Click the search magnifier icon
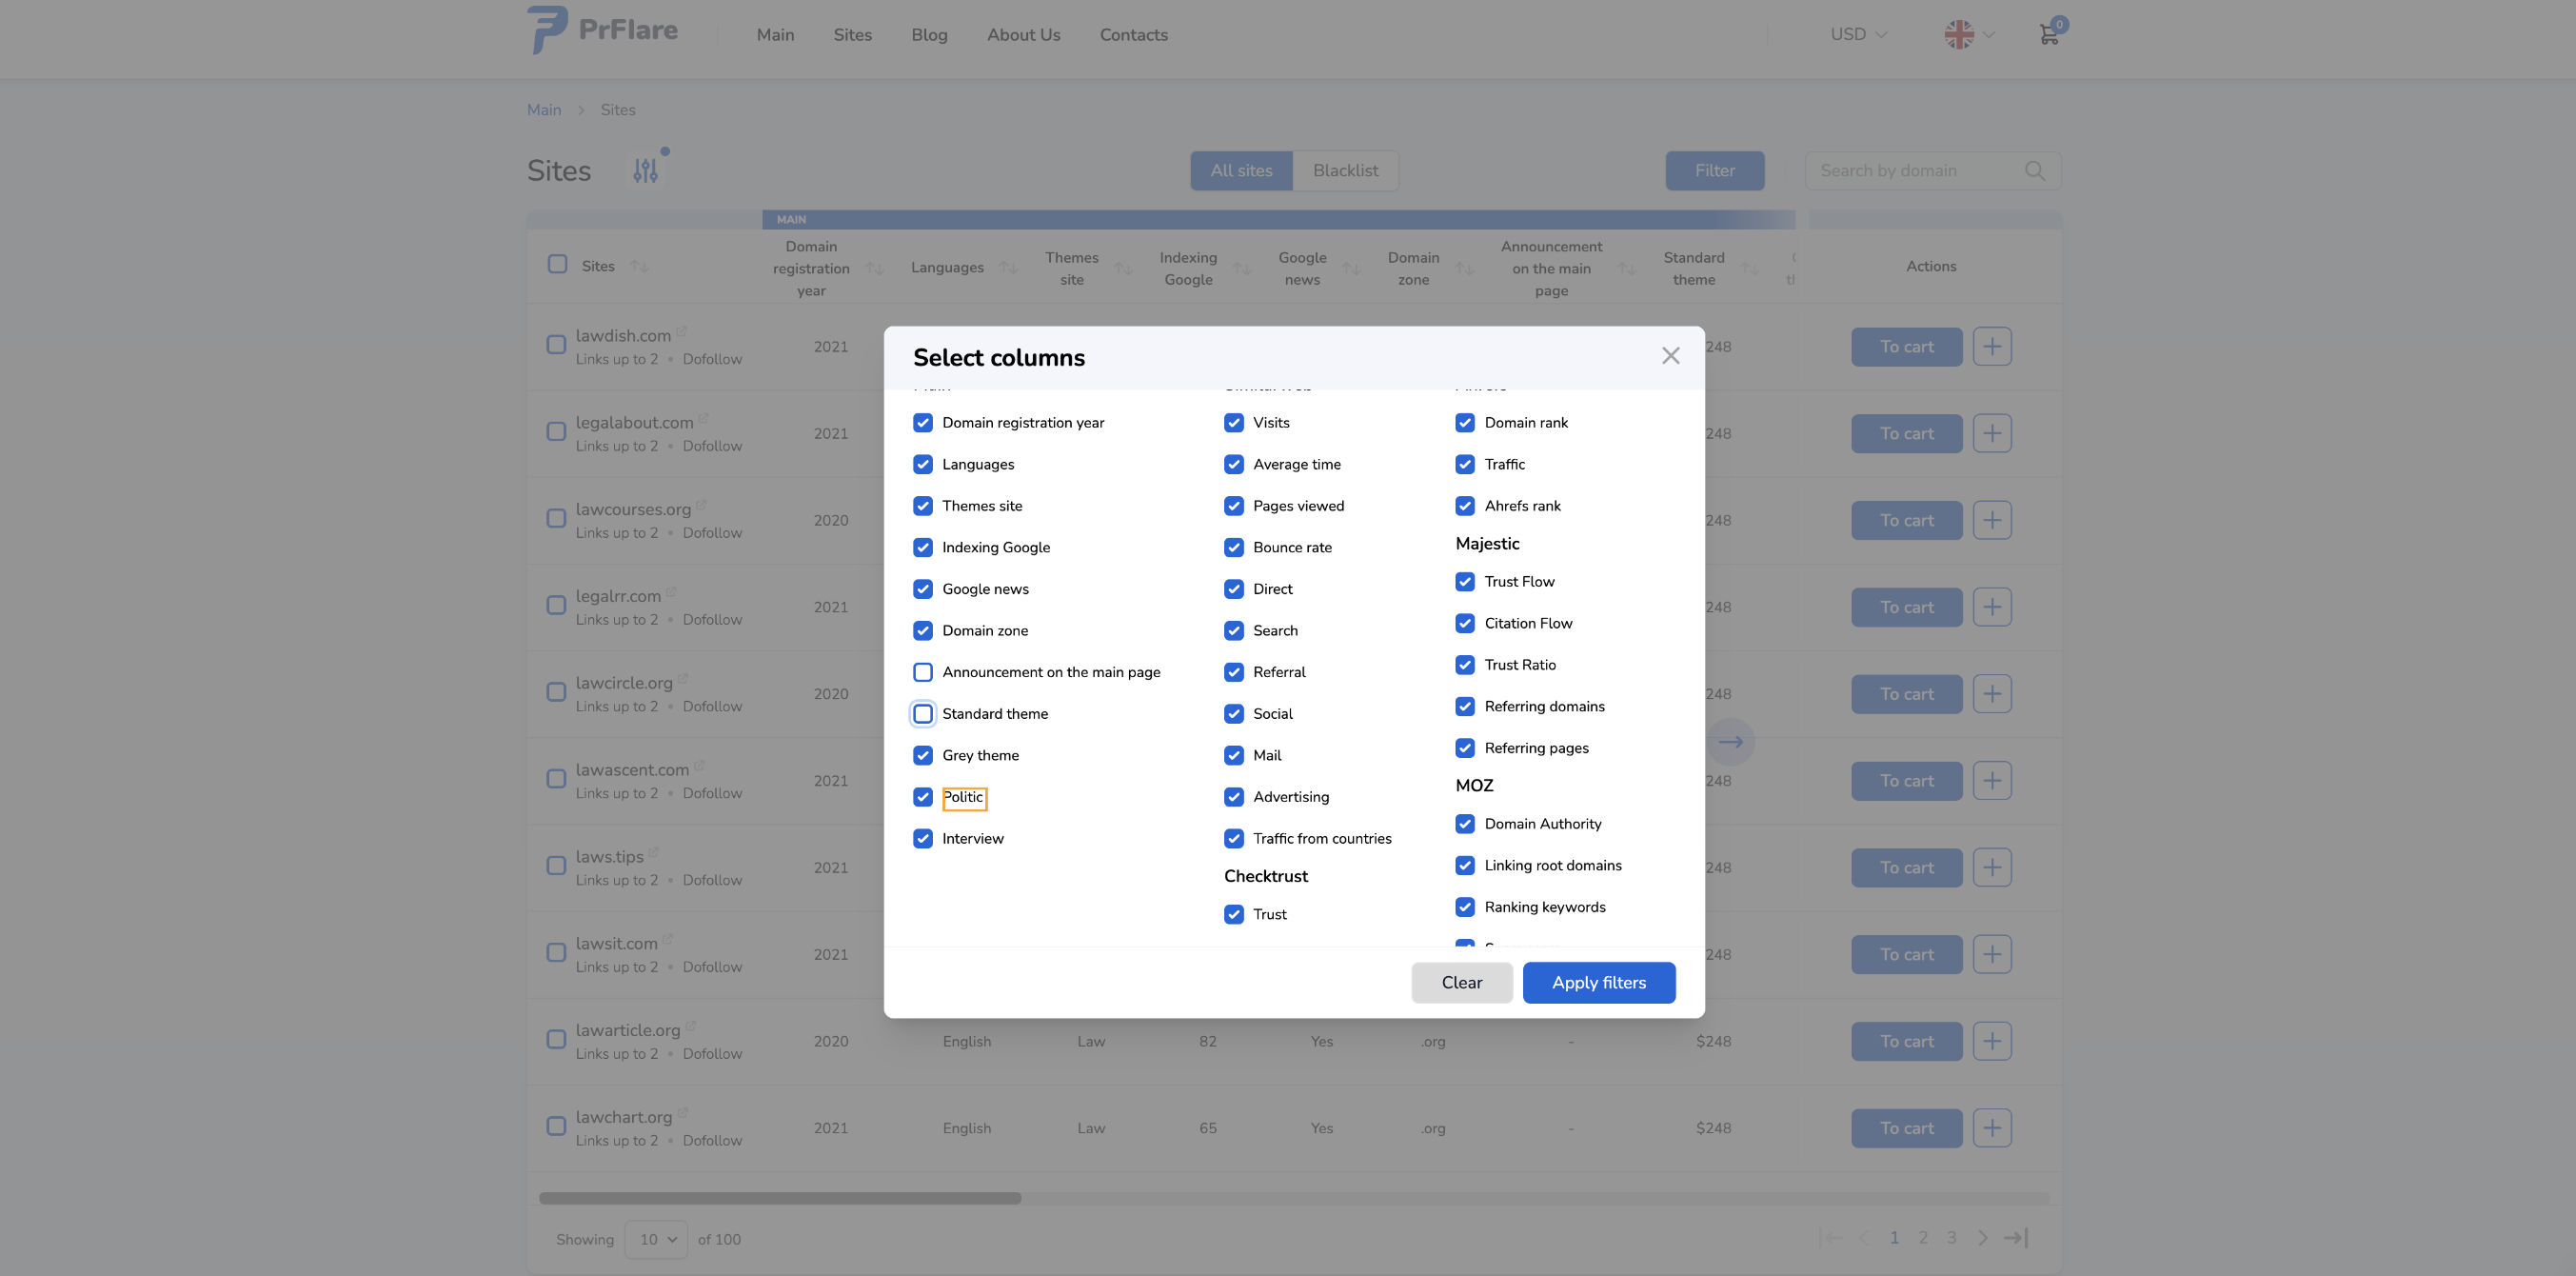Screen dimensions: 2576x1276 [x=2034, y=171]
